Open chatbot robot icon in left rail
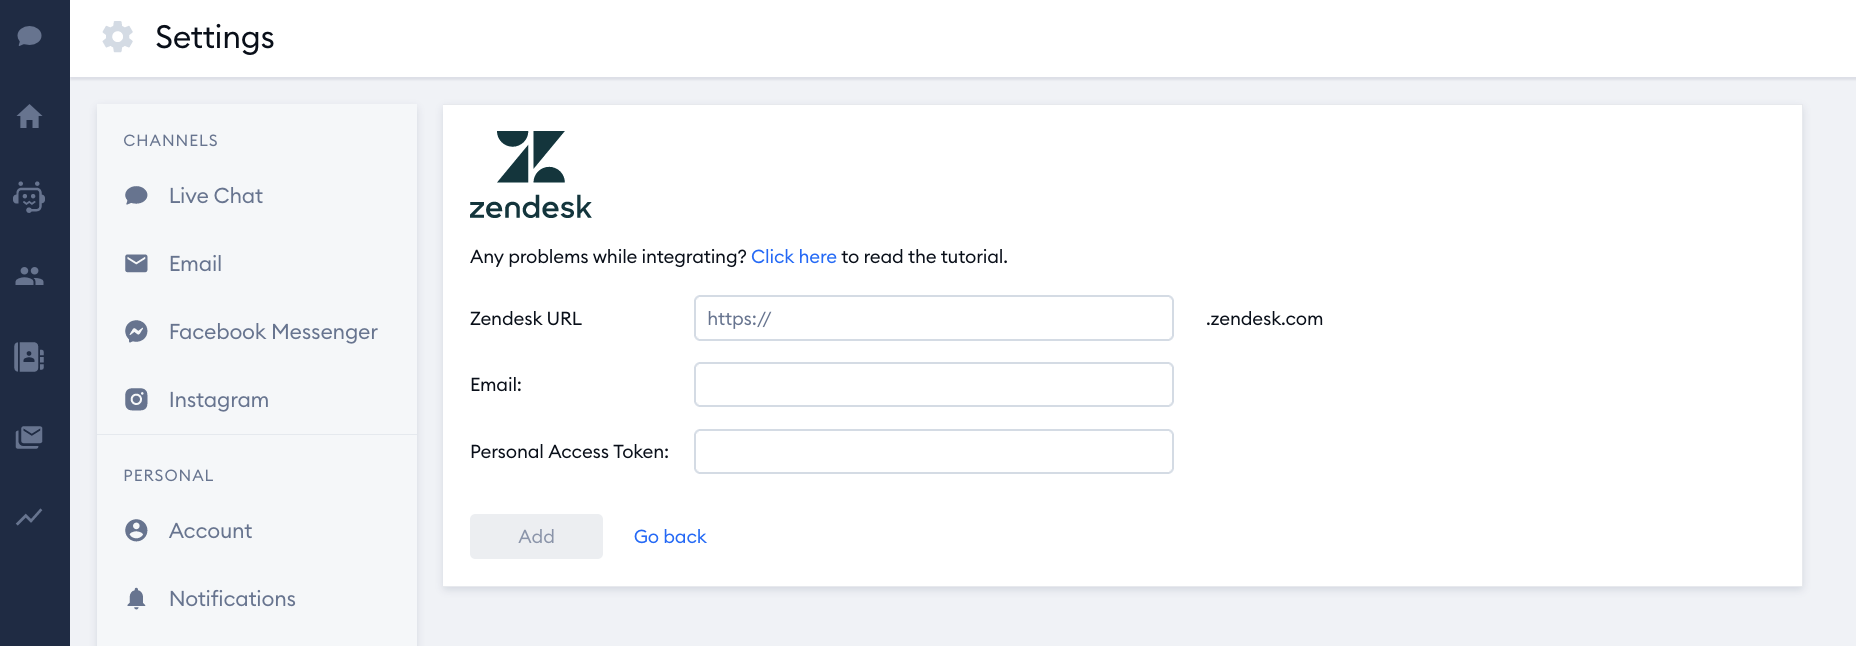 click(30, 197)
